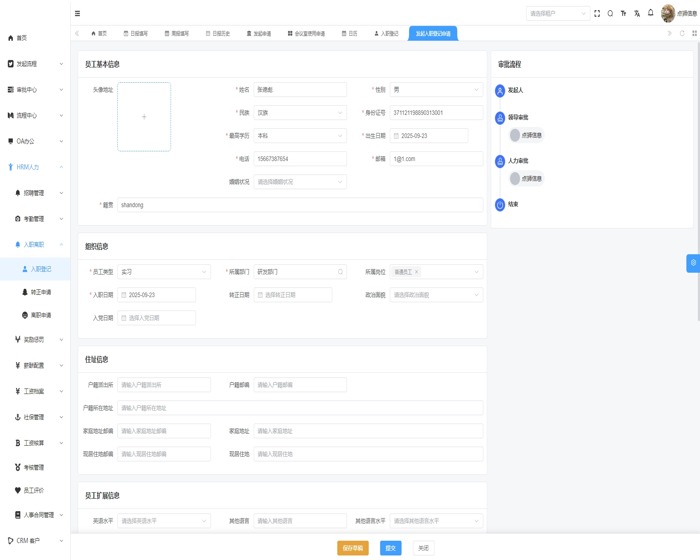
Task: Click the 保存草稿 button
Action: point(354,548)
